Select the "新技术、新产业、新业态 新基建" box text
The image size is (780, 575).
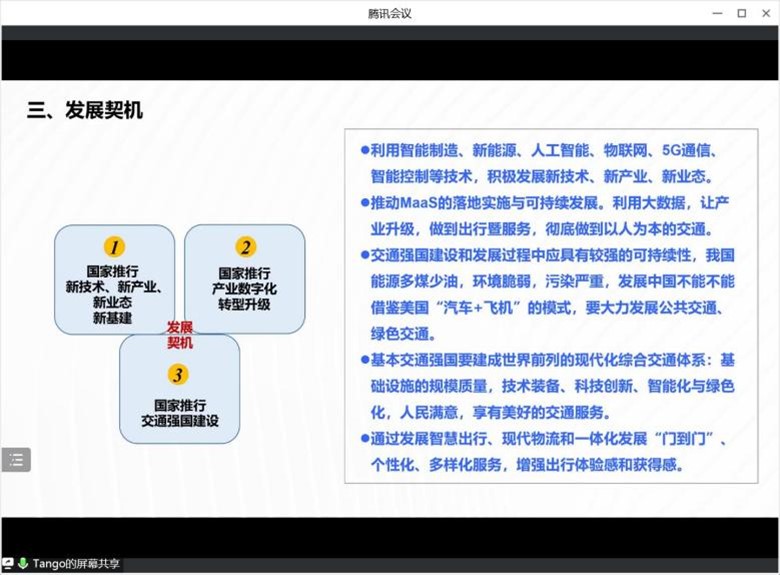click(x=113, y=295)
